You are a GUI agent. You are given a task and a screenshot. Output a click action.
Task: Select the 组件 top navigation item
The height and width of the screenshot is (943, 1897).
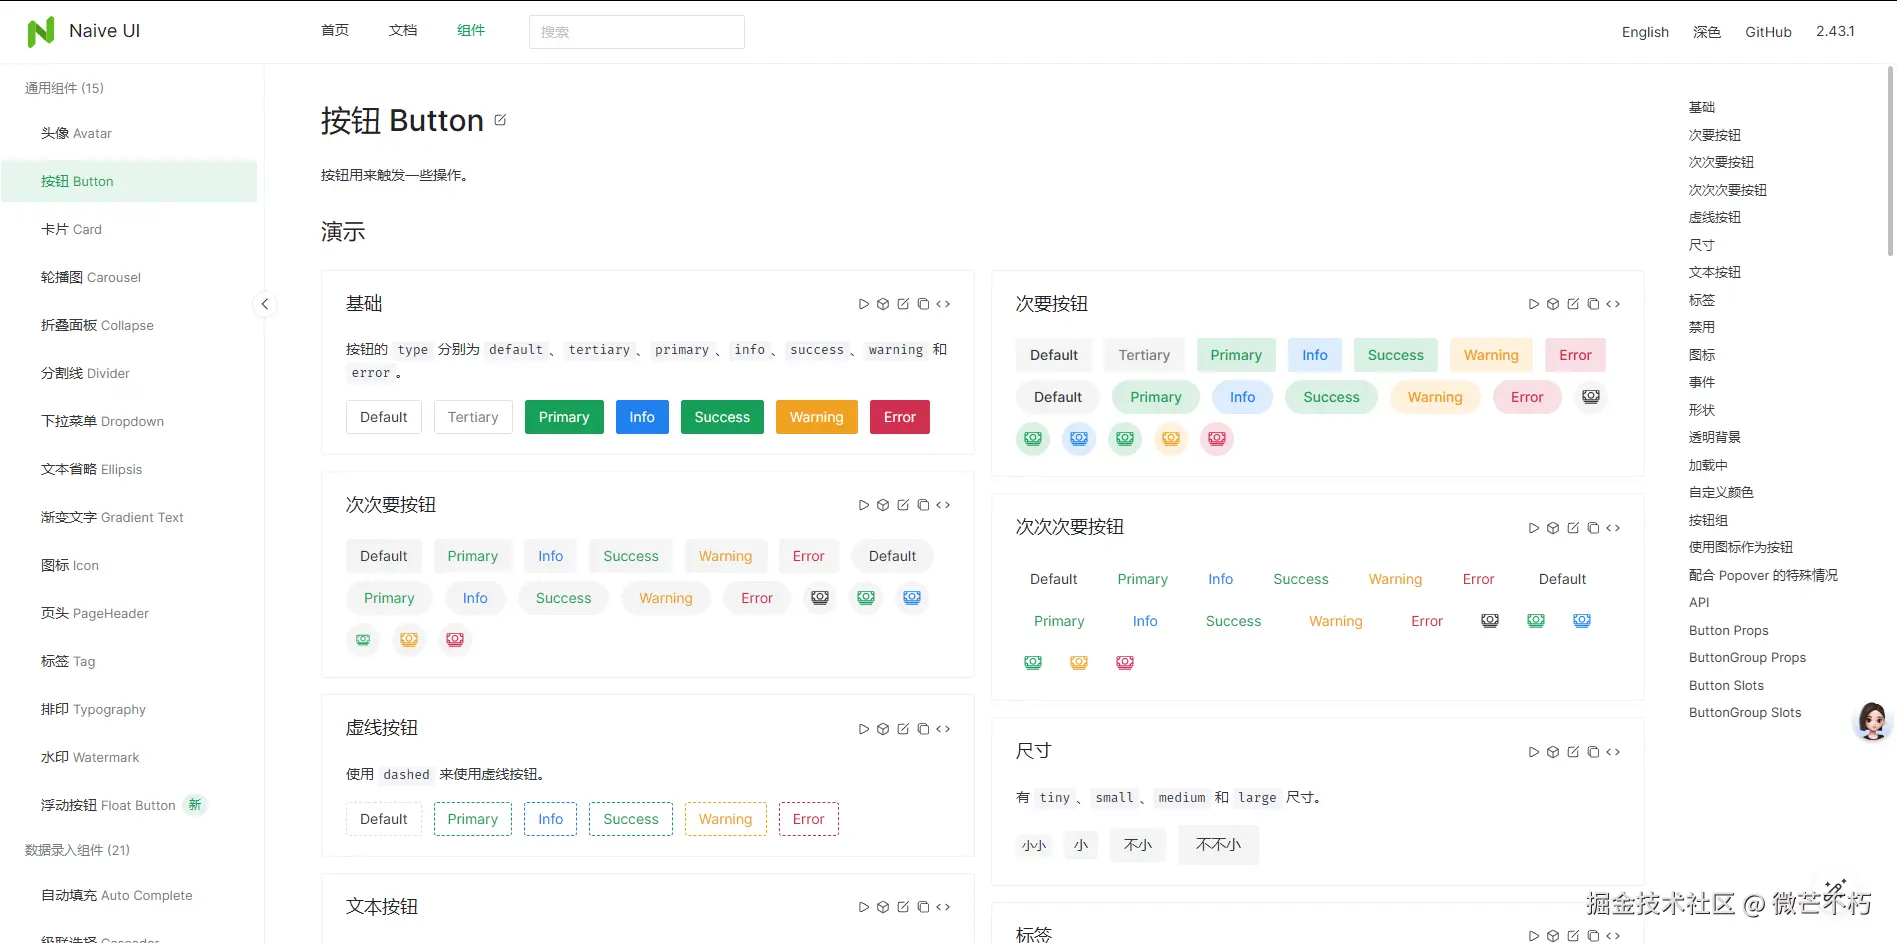(471, 31)
